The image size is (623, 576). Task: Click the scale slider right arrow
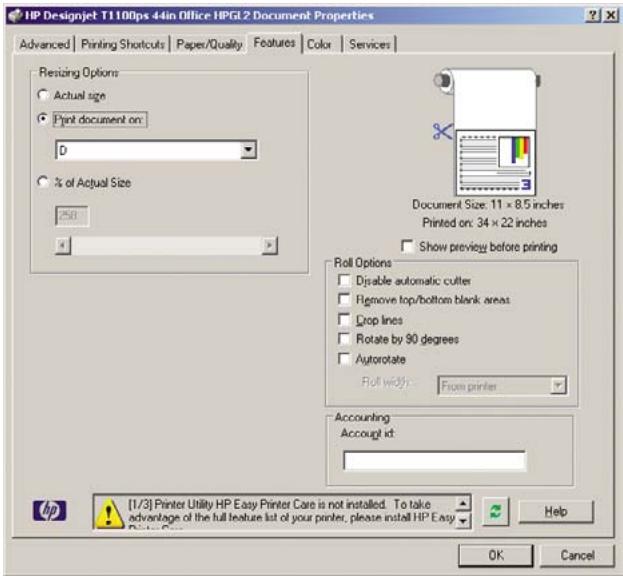coord(270,245)
